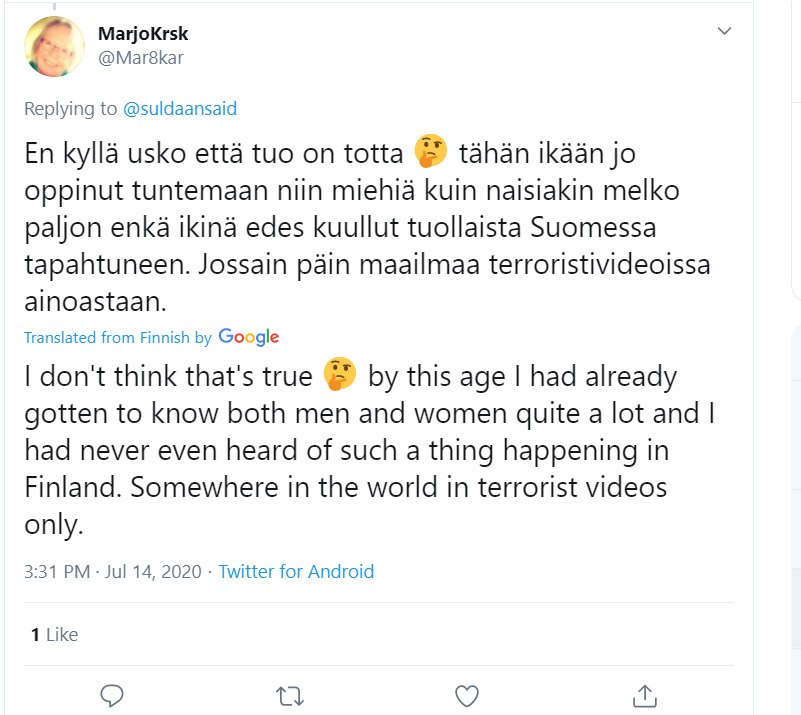Retweet this tweet using the retweet icon

(x=290, y=694)
